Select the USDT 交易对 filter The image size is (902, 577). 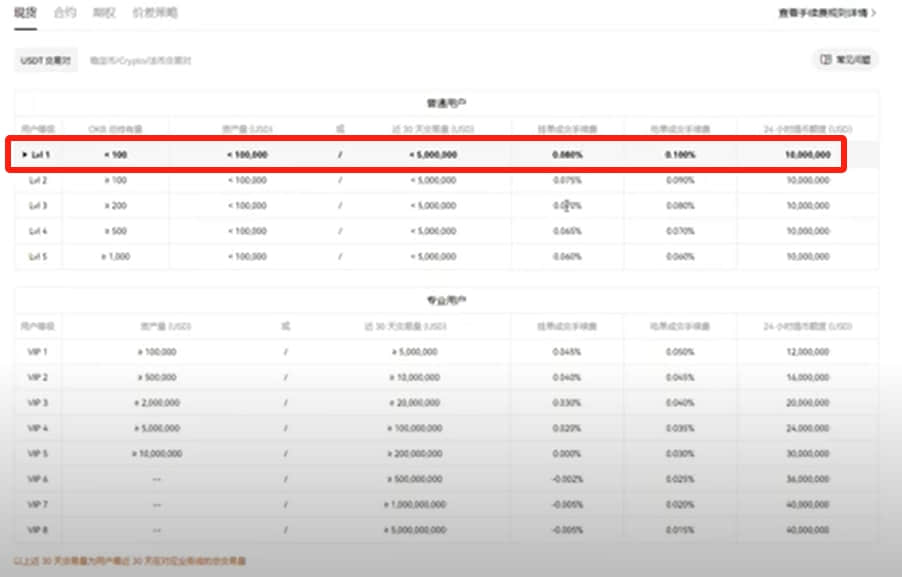[46, 60]
